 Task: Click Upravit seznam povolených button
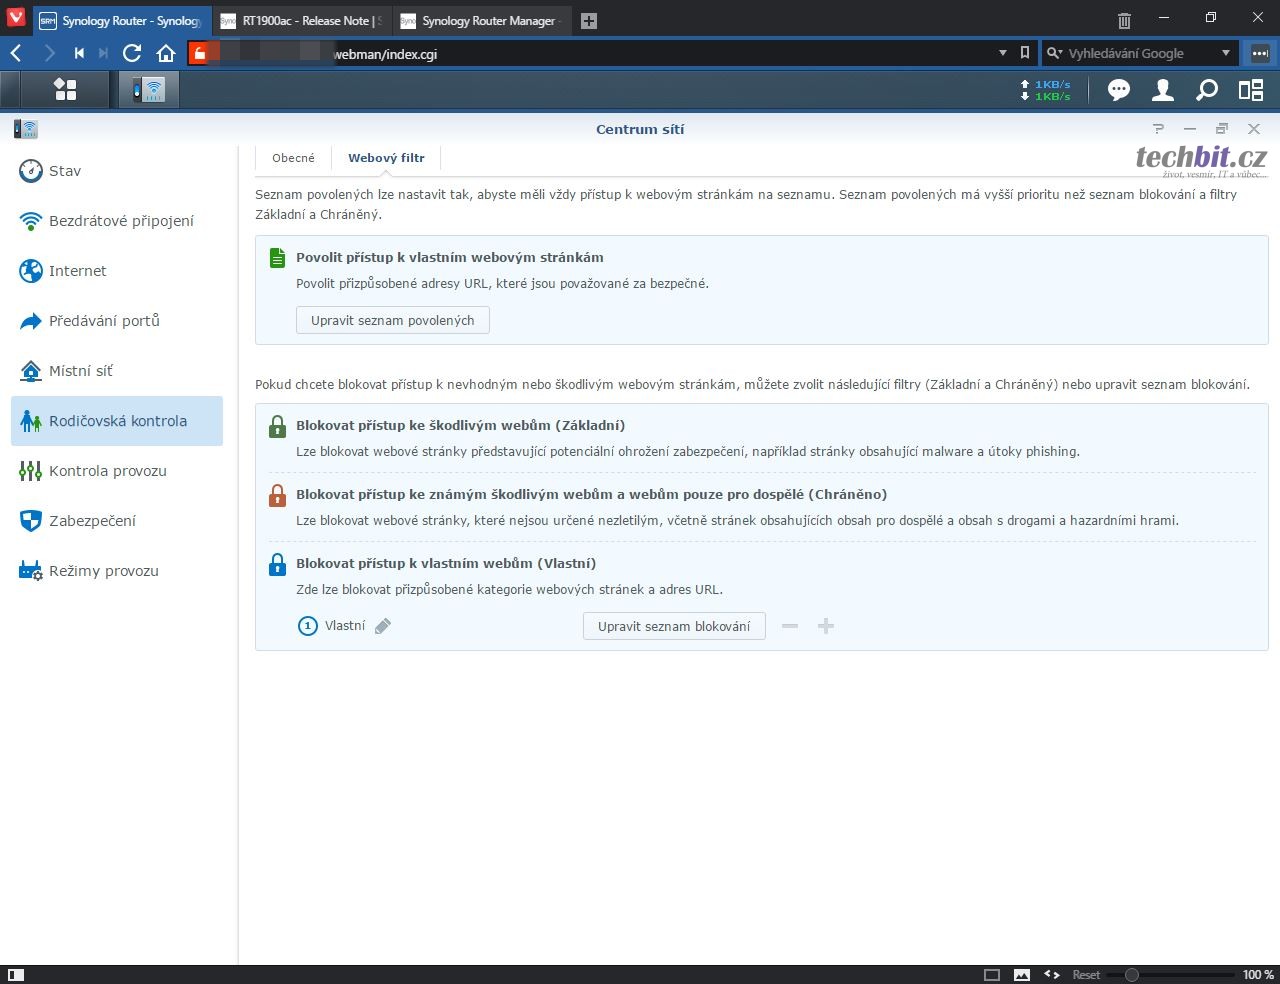[x=392, y=320]
